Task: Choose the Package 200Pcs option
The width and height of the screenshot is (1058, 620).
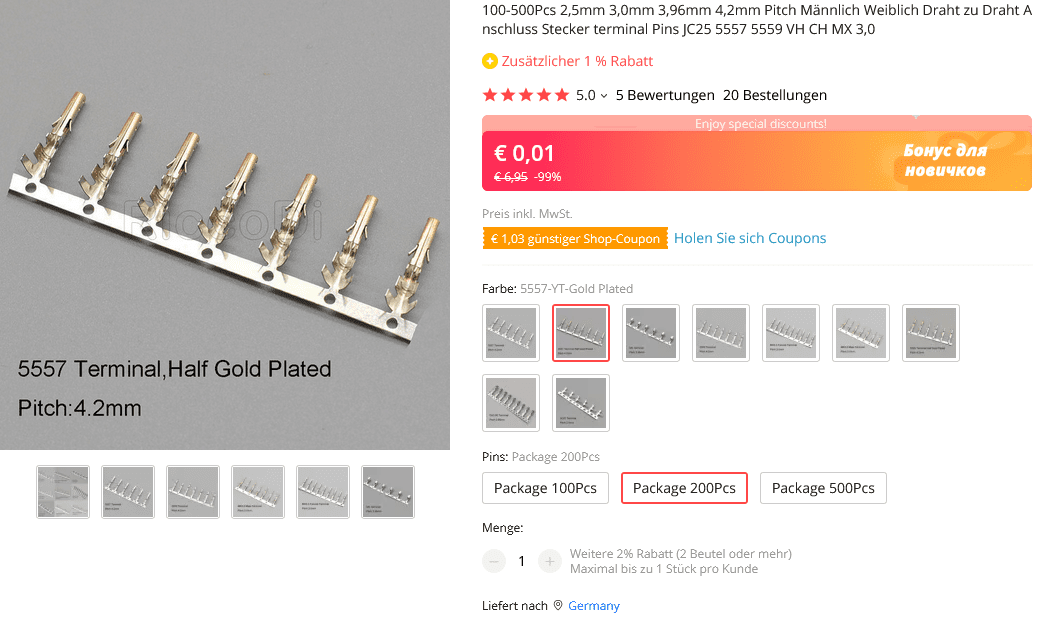Action: (x=684, y=488)
